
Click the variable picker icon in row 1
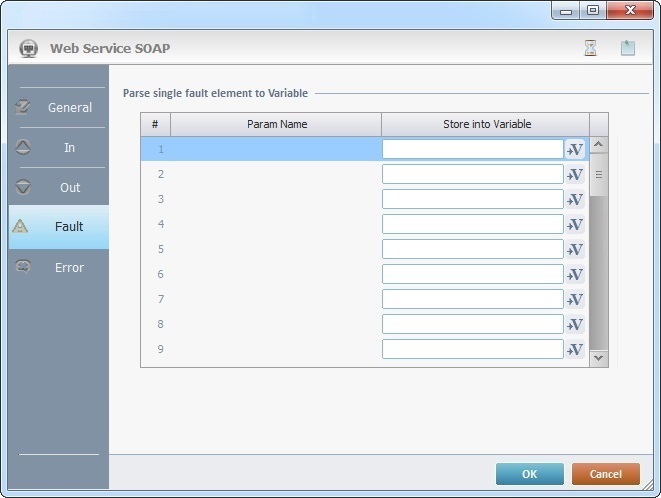[x=575, y=150]
